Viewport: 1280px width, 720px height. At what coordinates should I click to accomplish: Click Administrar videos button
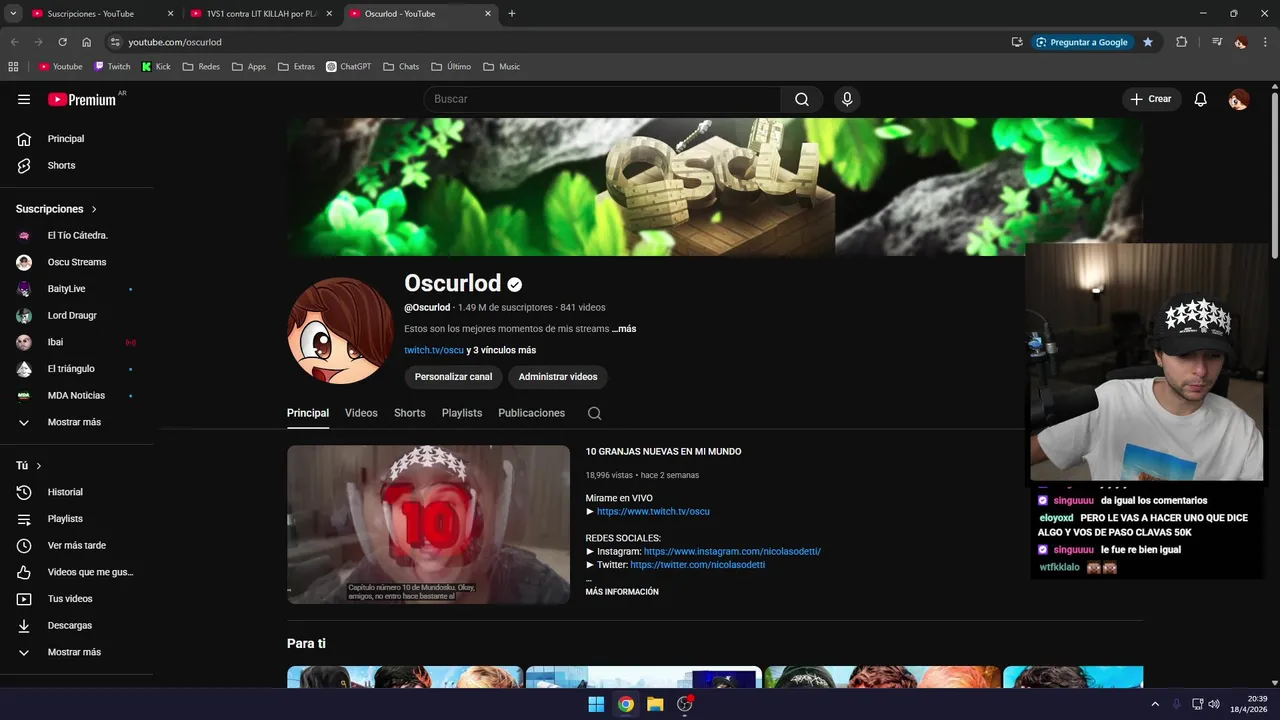point(558,377)
